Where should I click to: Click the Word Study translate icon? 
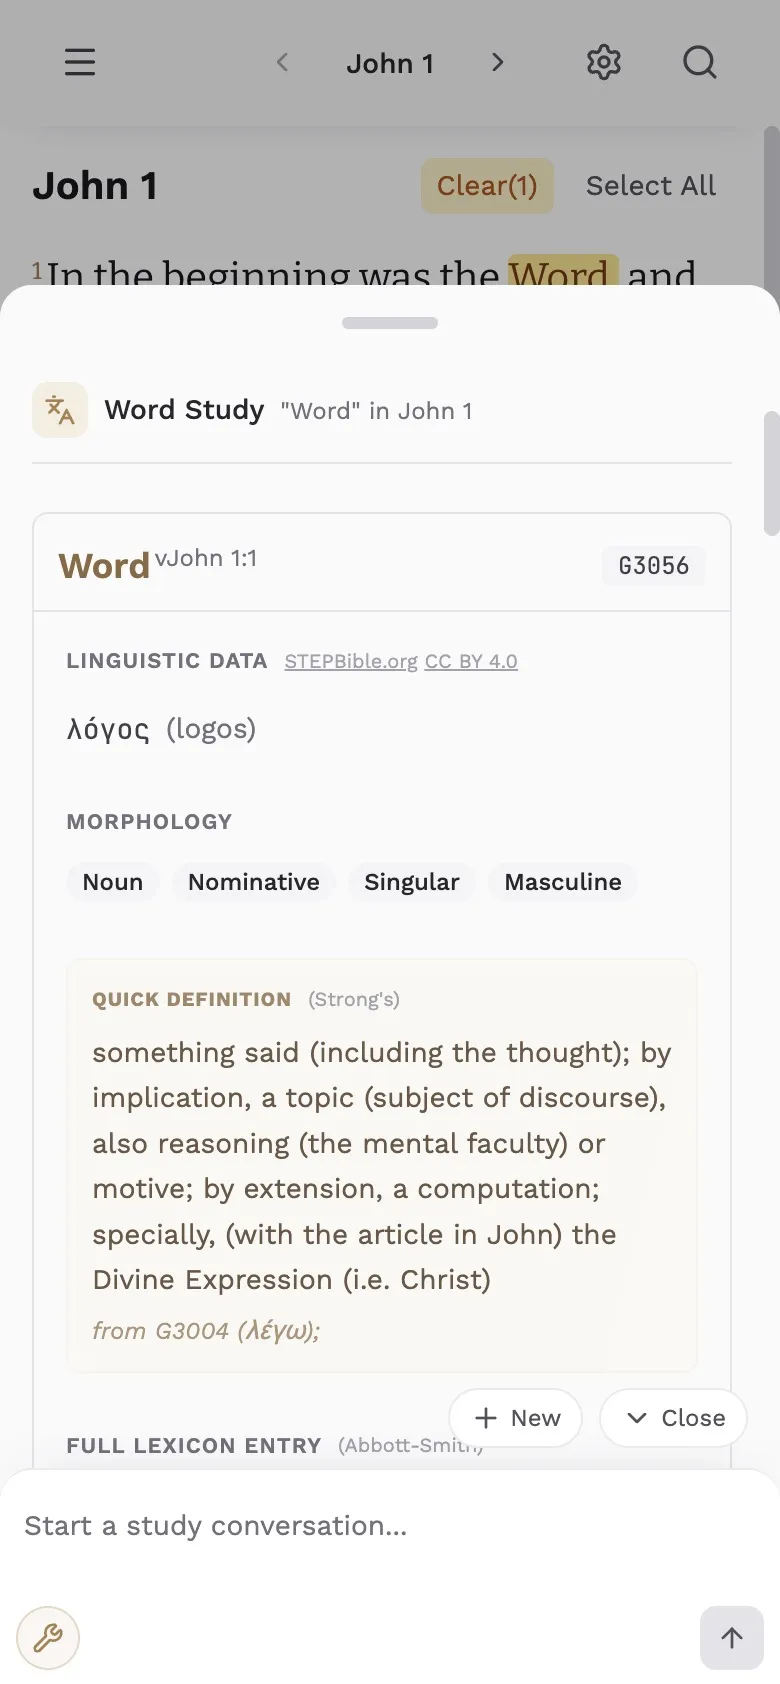pos(60,410)
